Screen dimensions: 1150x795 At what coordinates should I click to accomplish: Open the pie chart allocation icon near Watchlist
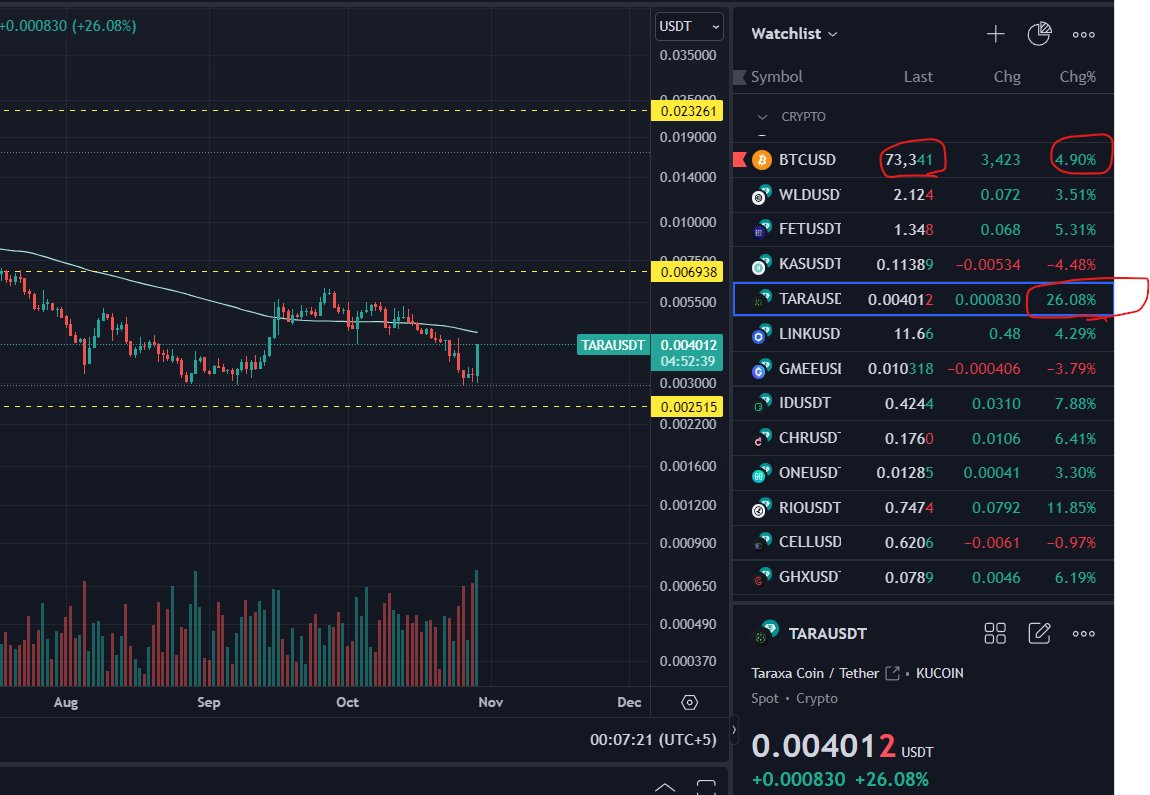tap(1039, 33)
